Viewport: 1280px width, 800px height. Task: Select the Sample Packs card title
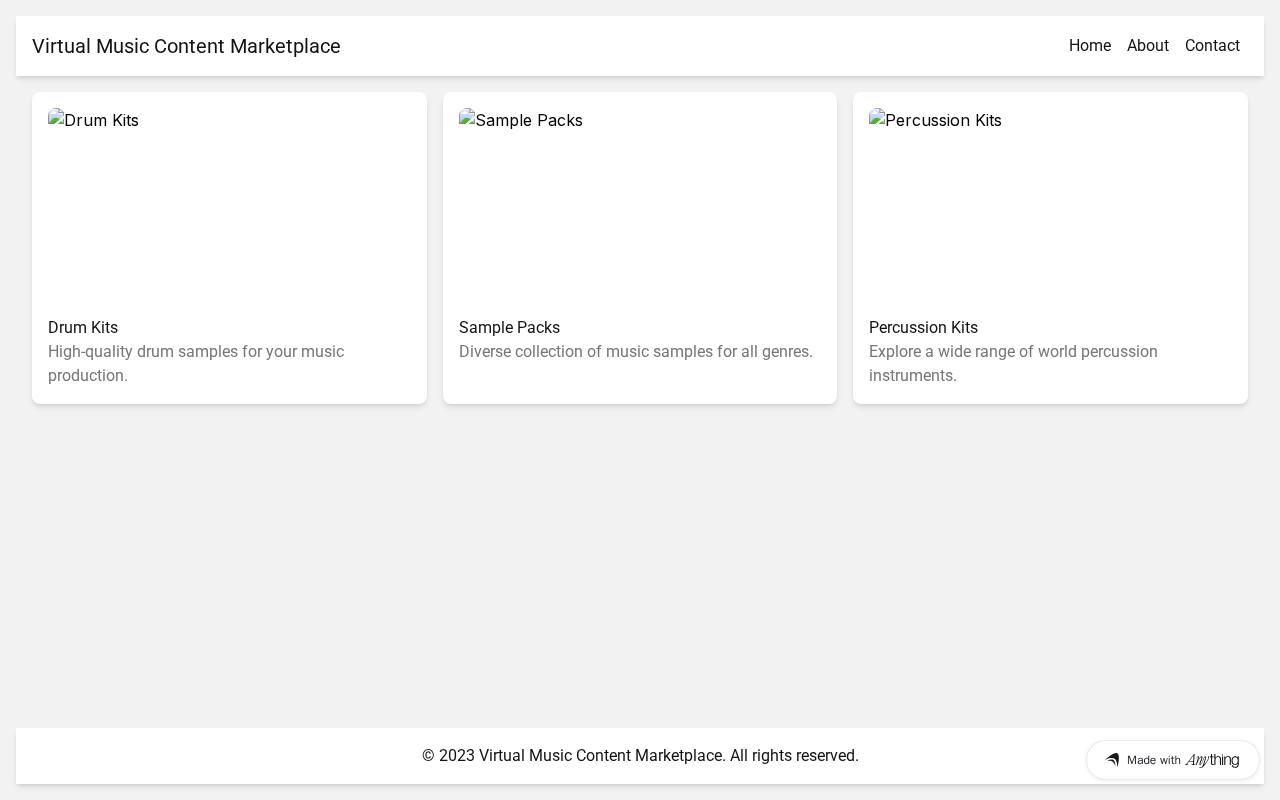point(509,327)
